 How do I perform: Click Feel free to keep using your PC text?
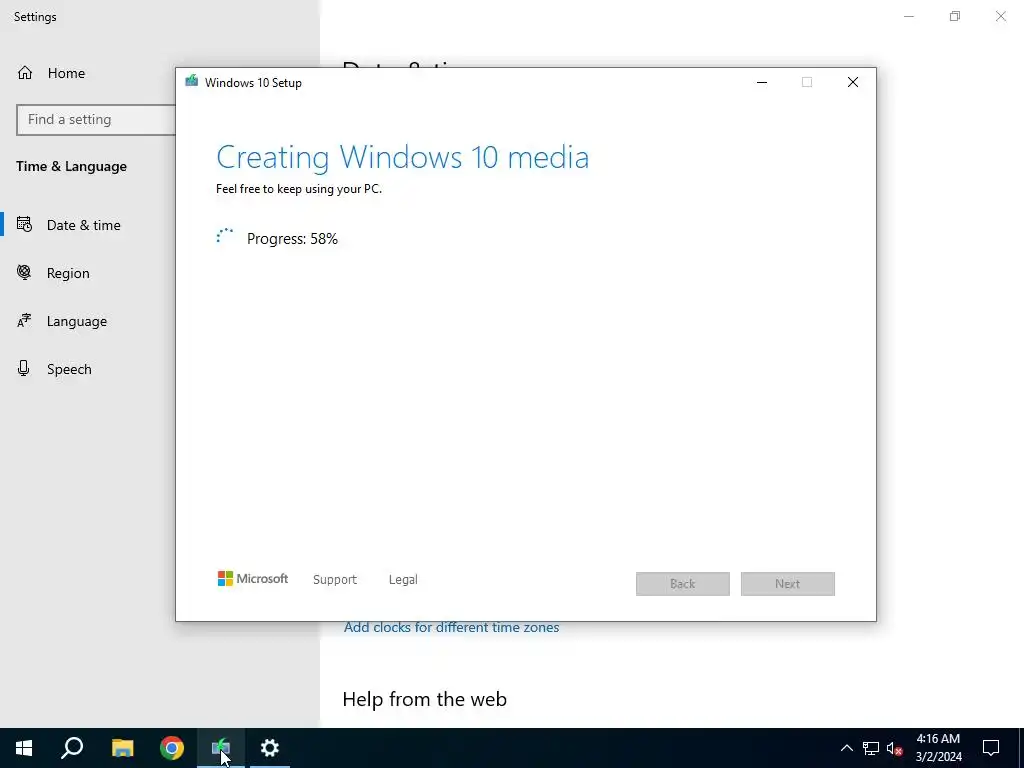click(x=298, y=189)
